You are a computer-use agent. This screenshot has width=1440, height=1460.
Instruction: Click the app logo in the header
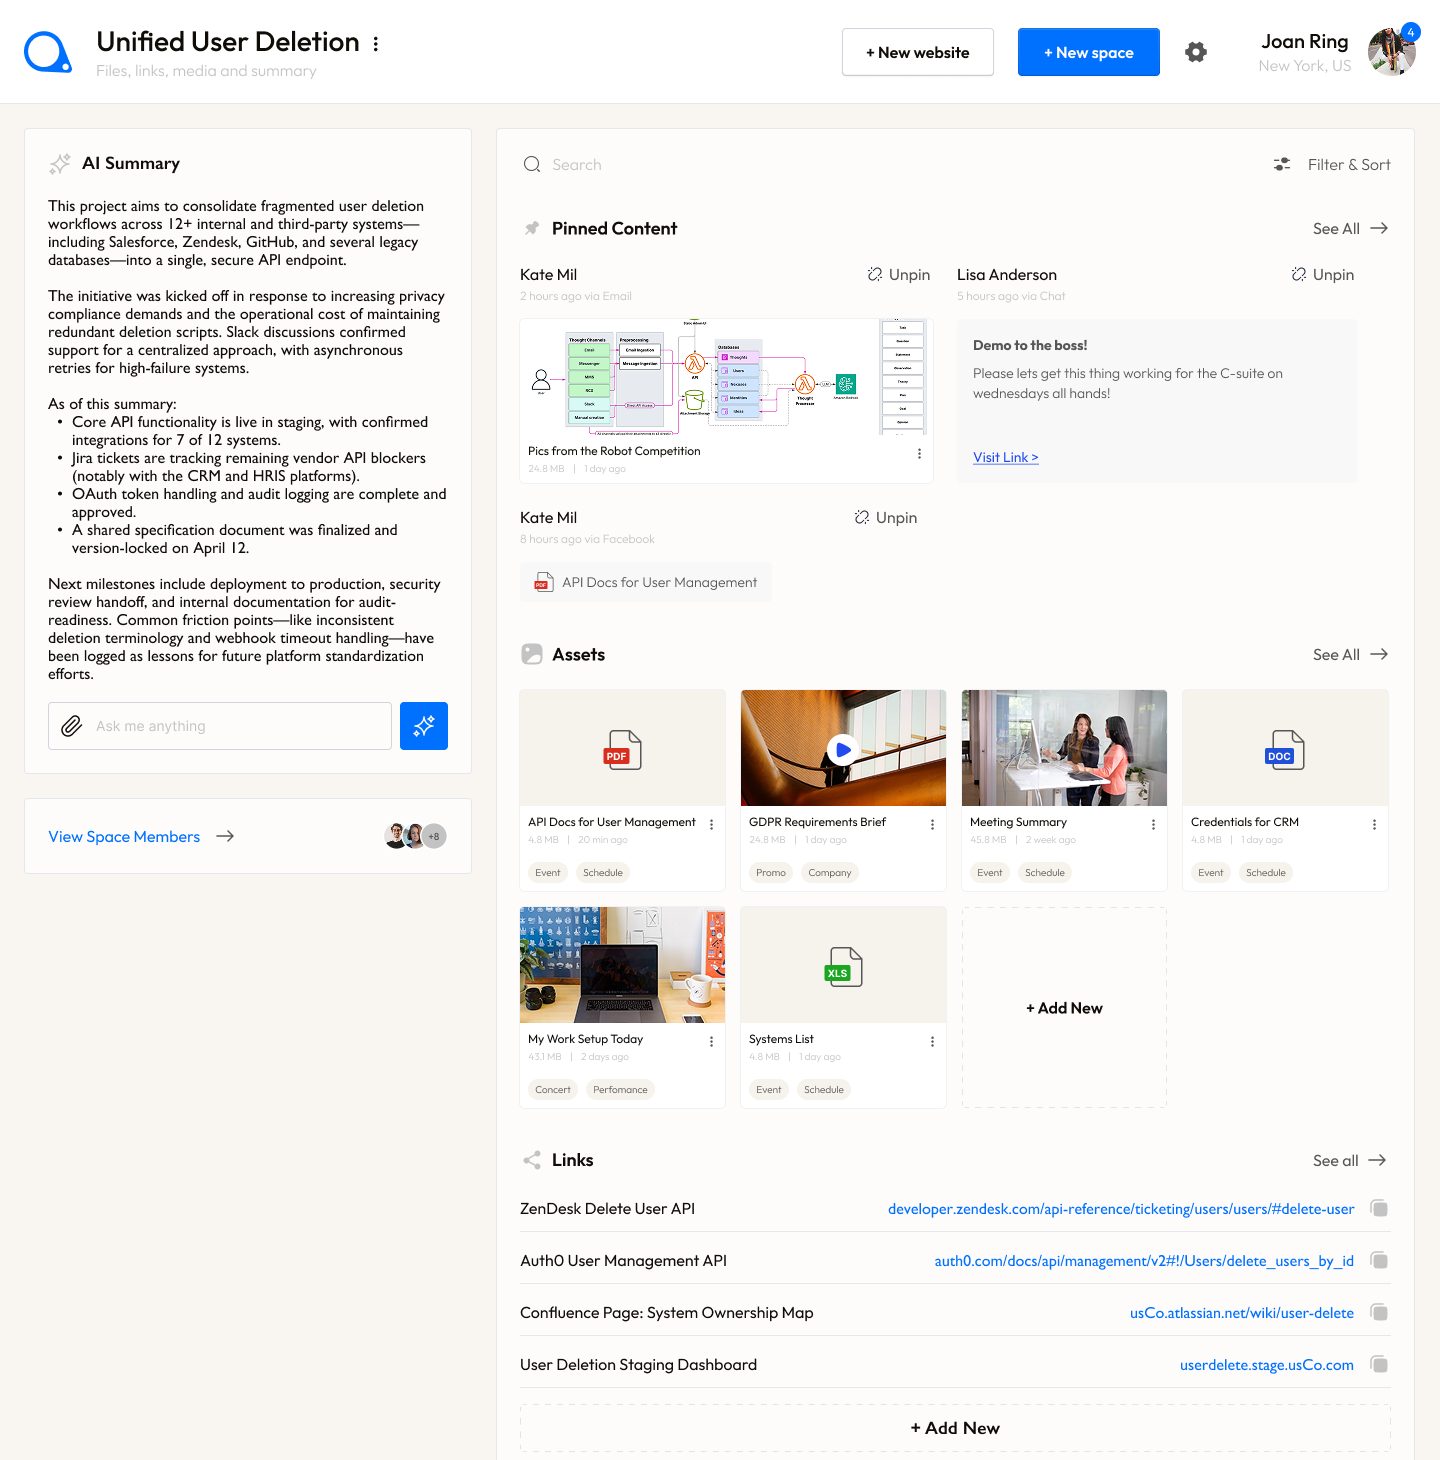[x=47, y=52]
